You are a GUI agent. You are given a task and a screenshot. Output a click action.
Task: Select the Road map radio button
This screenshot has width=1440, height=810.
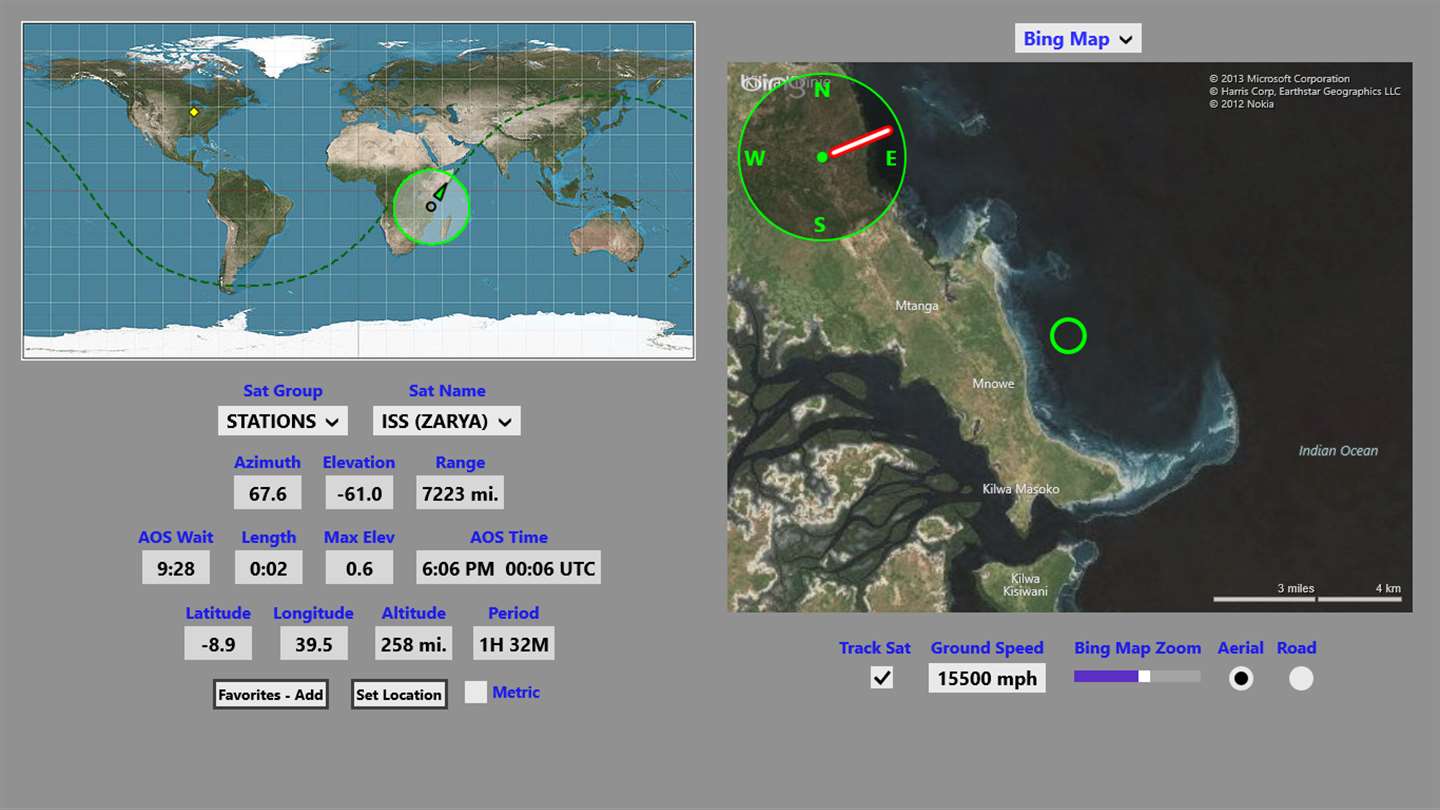pyautogui.click(x=1300, y=678)
